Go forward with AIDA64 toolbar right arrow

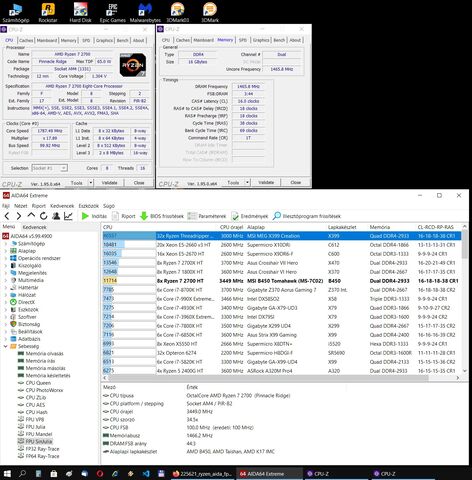pos(19,216)
